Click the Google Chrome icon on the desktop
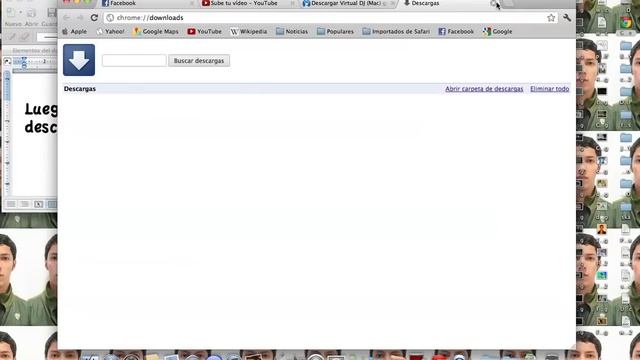This screenshot has height=360, width=640. [x=625, y=23]
